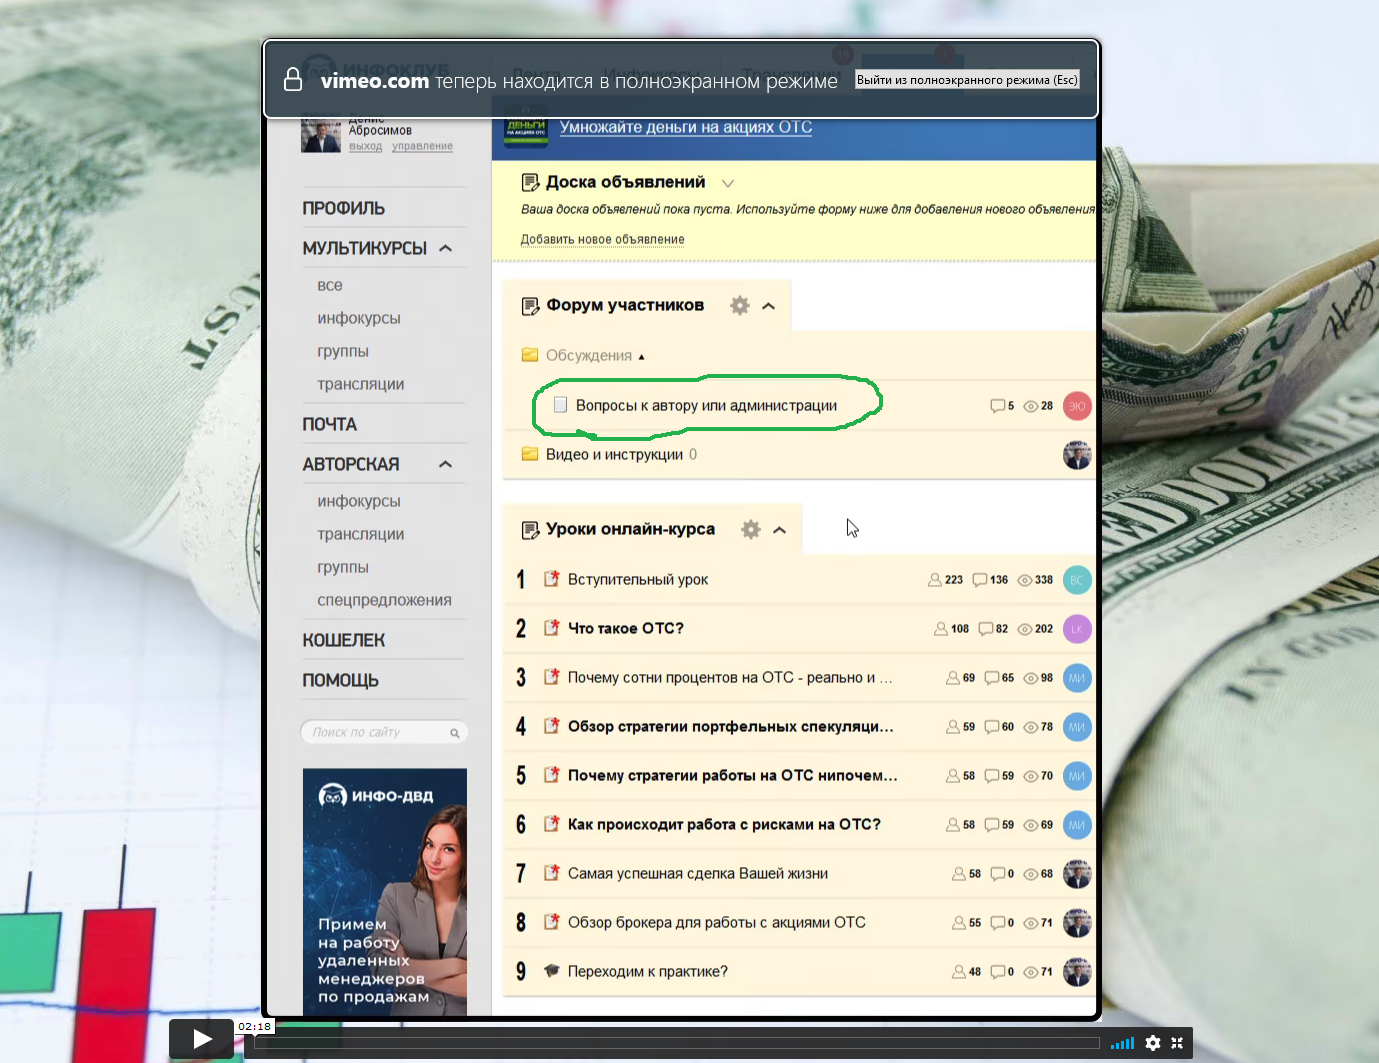Click the МИ avatar on lesson 6 row
The height and width of the screenshot is (1063, 1379).
[1077, 825]
